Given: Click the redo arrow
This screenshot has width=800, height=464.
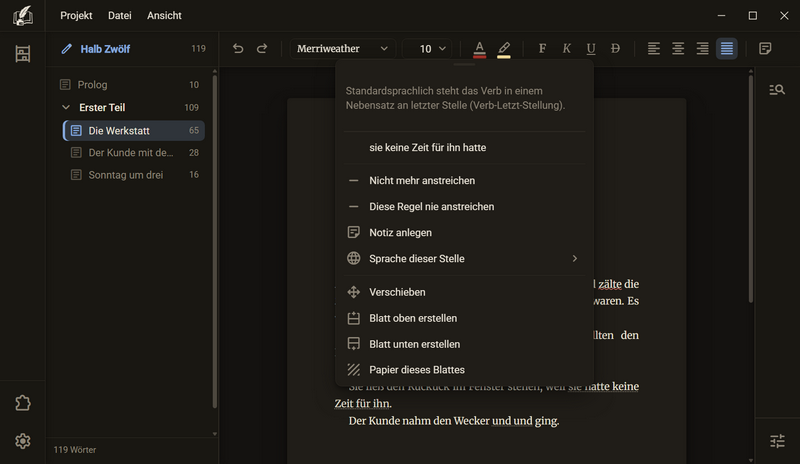Looking at the screenshot, I should (x=262, y=48).
